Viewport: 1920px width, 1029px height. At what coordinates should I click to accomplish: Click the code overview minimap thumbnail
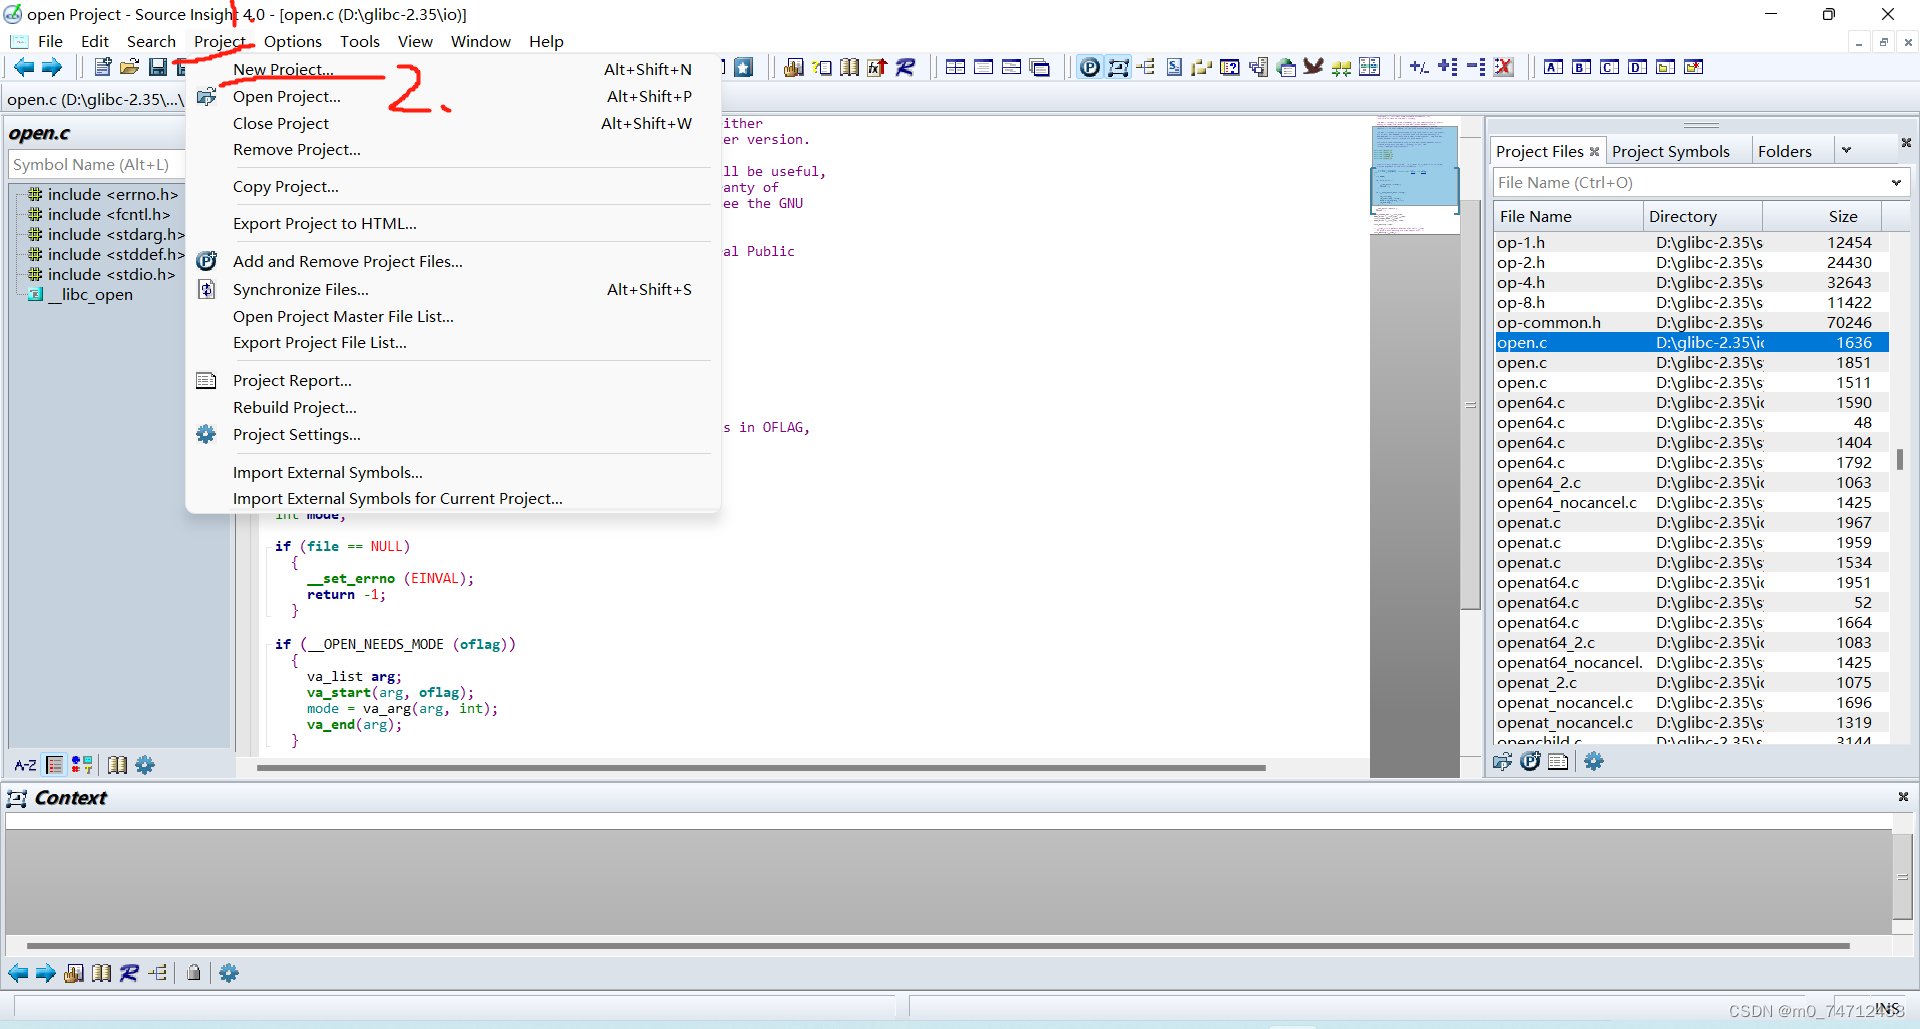[1414, 175]
